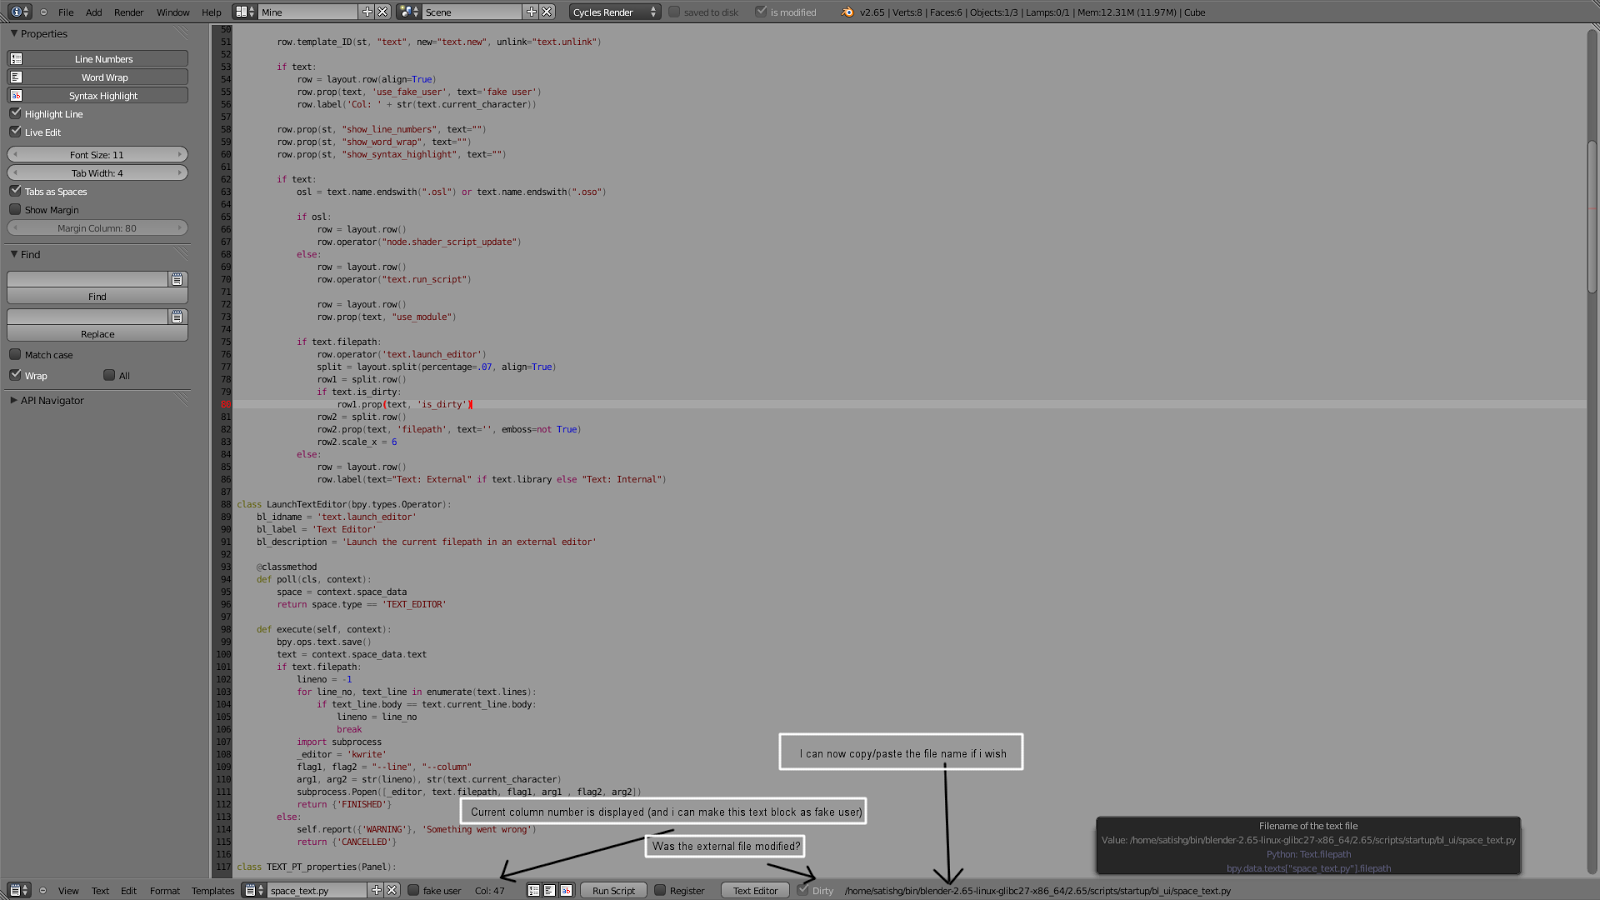Adjust the Font Size slider
The height and width of the screenshot is (900, 1600).
tap(97, 154)
